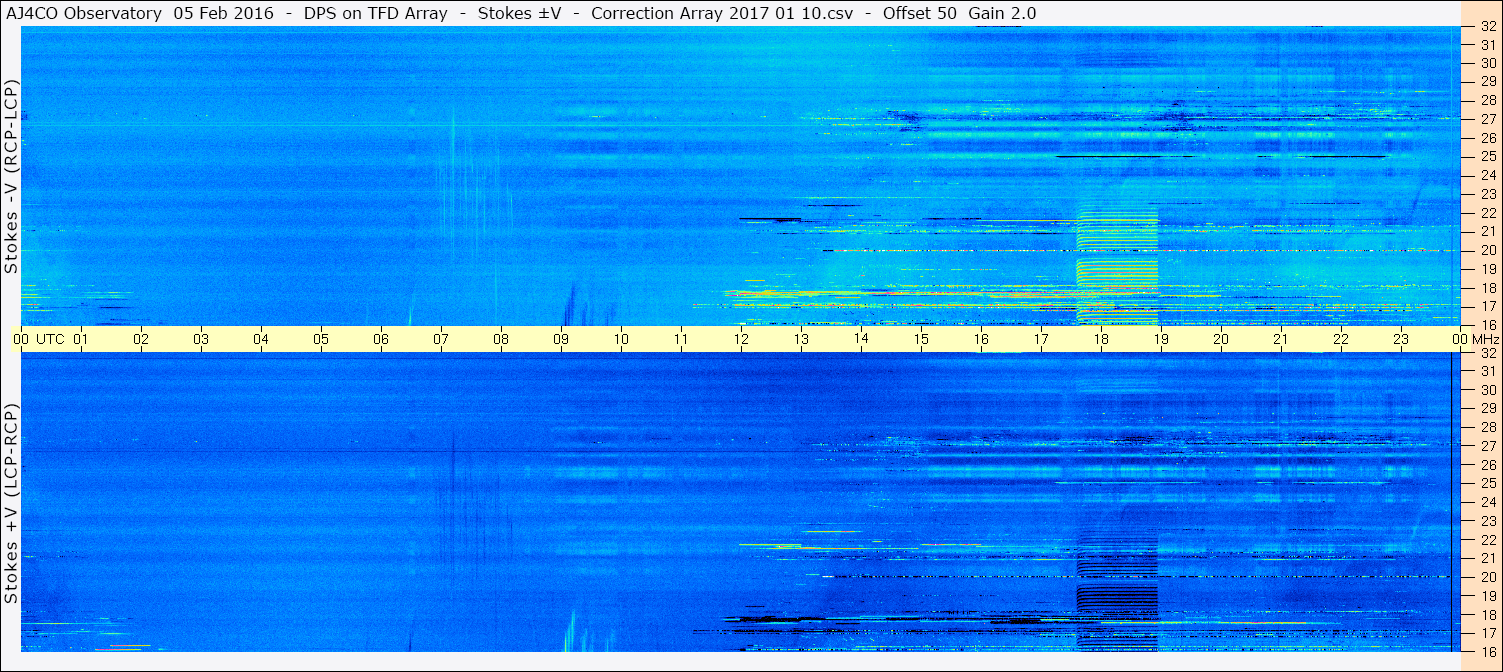The width and height of the screenshot is (1503, 672).
Task: Select the 01 hour tick mark
Action: pyautogui.click(x=81, y=340)
